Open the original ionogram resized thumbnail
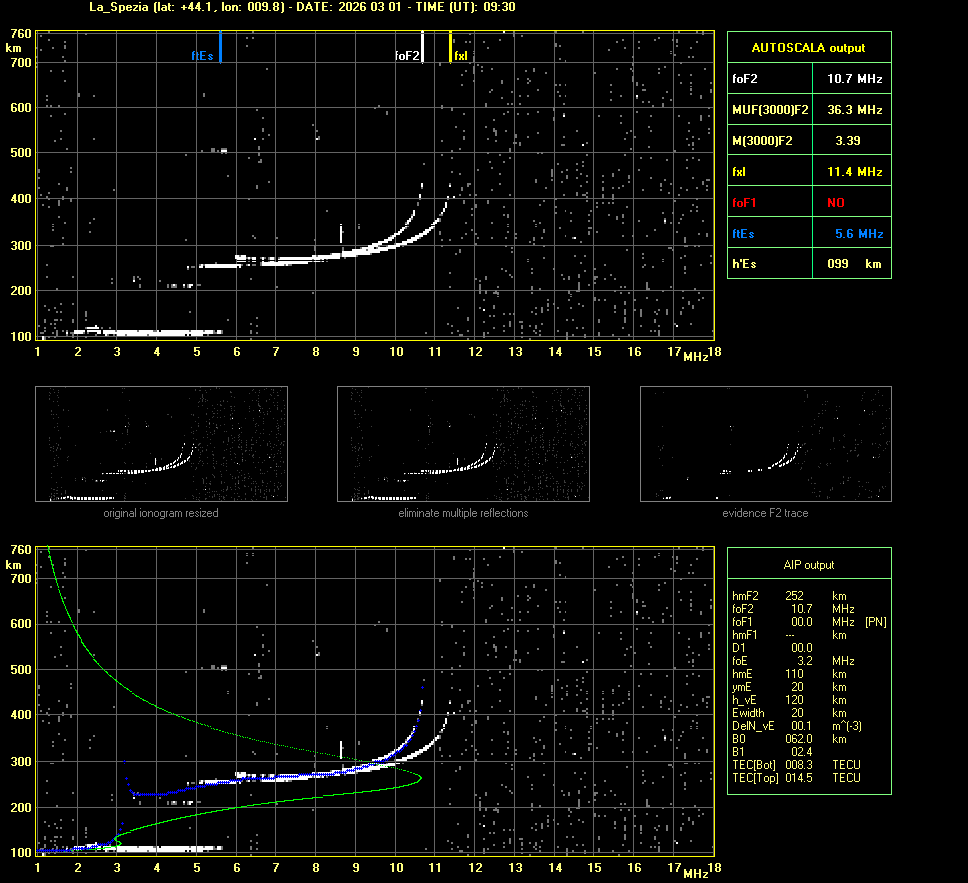Viewport: 968px width, 883px height. pyautogui.click(x=161, y=444)
